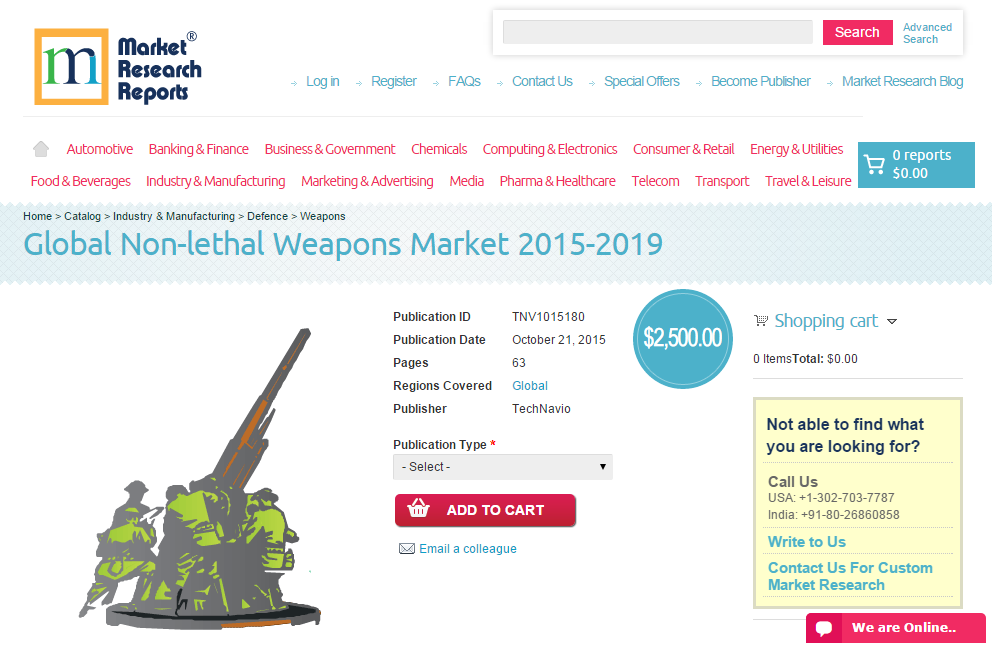992x649 pixels.
Task: Click the Advanced Search link
Action: [x=927, y=33]
